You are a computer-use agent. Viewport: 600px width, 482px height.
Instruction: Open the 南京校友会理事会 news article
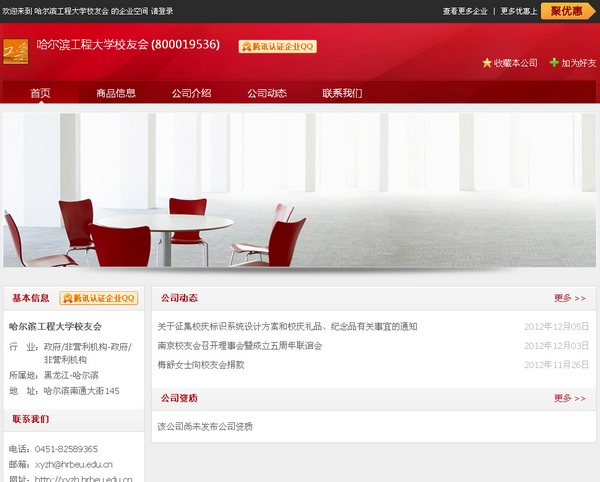click(240, 346)
